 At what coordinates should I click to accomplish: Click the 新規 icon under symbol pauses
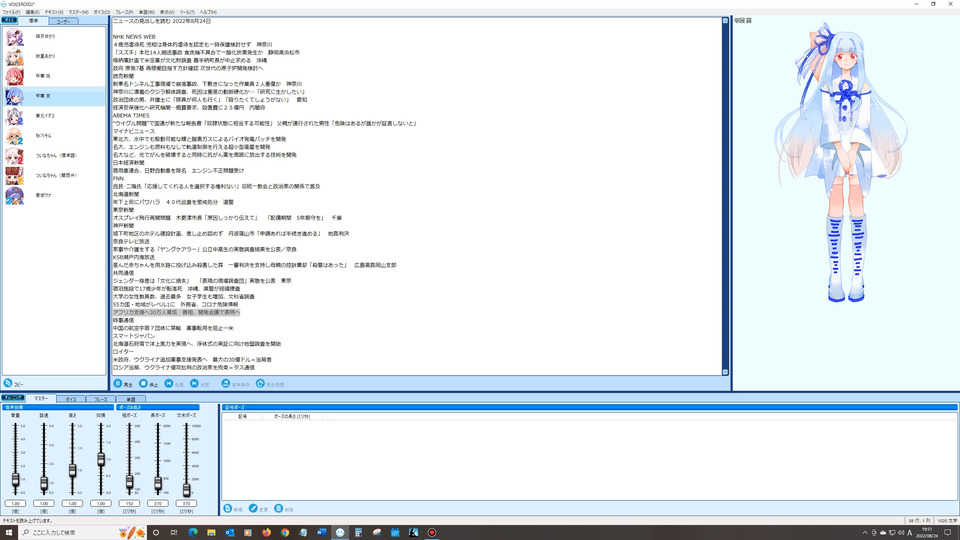pos(228,509)
